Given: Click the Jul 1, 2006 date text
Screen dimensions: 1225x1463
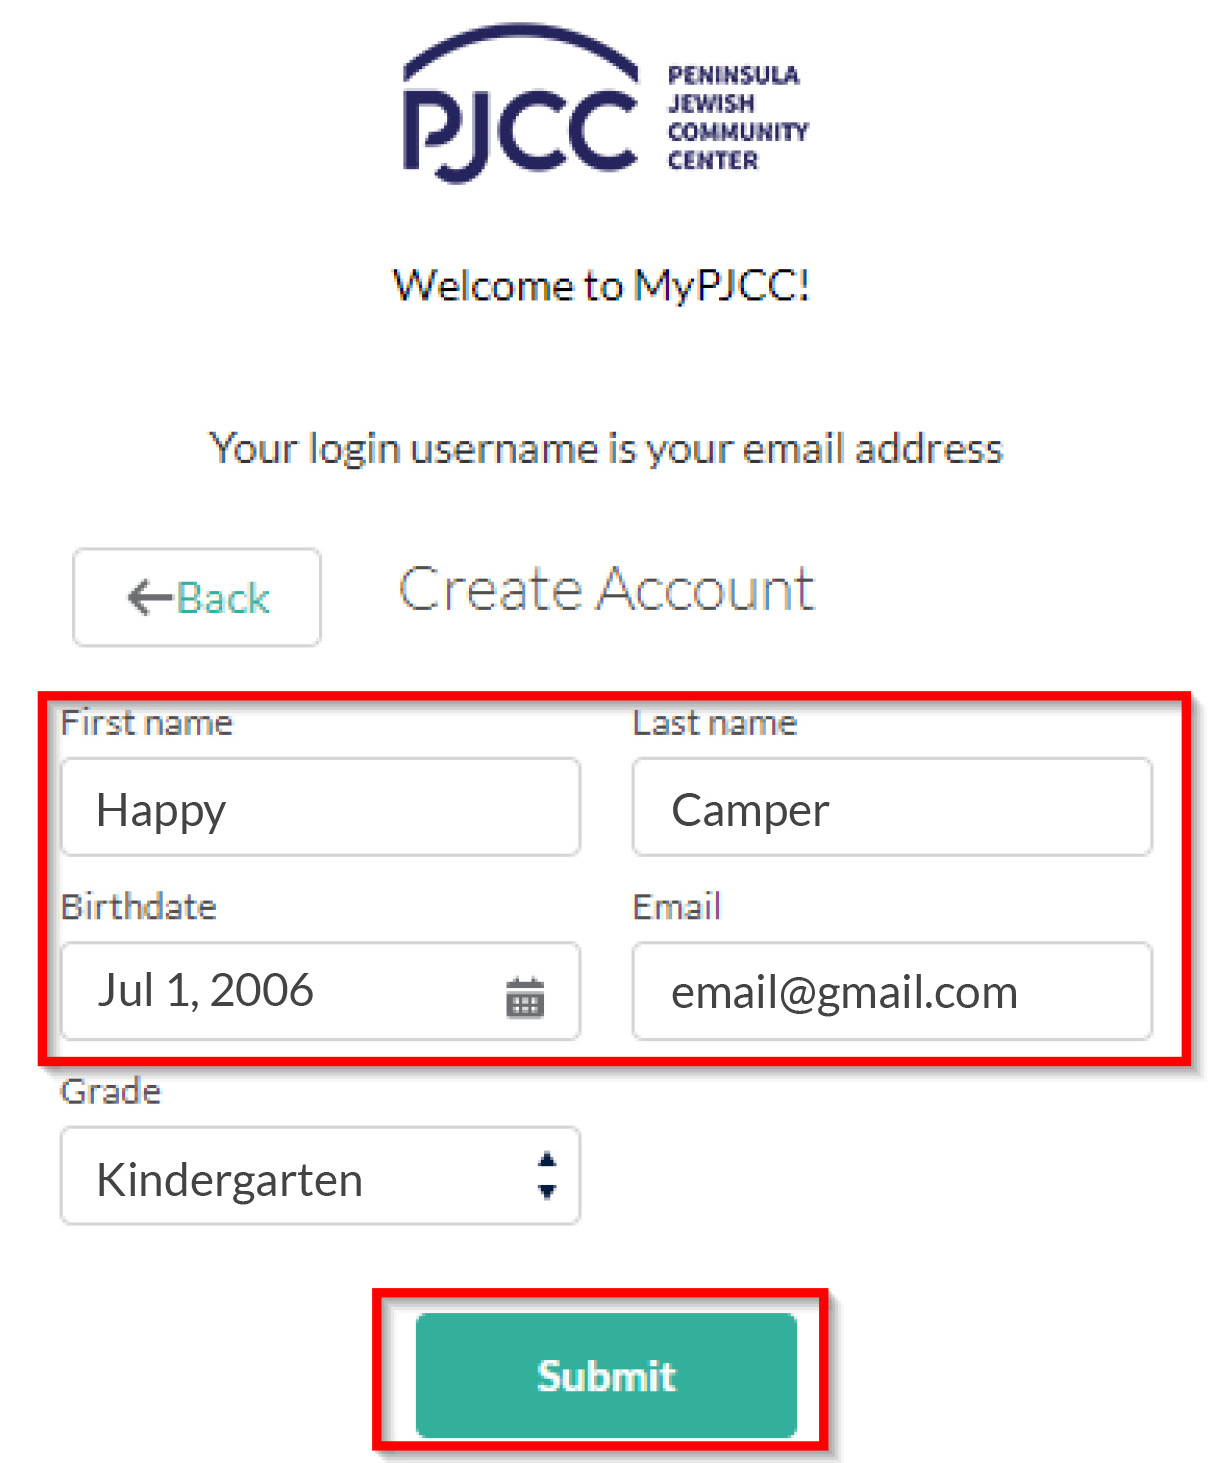Looking at the screenshot, I should coord(205,991).
